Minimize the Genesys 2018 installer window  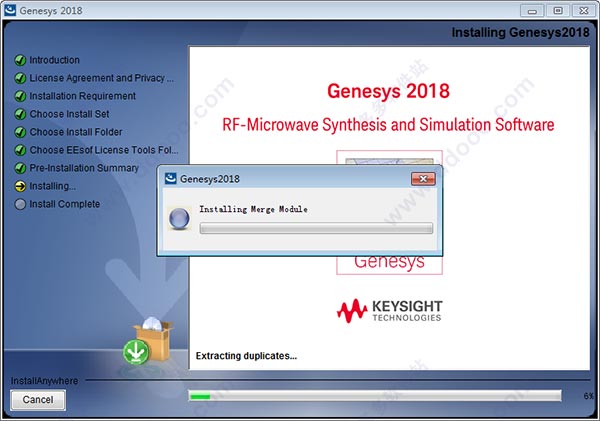pos(532,11)
